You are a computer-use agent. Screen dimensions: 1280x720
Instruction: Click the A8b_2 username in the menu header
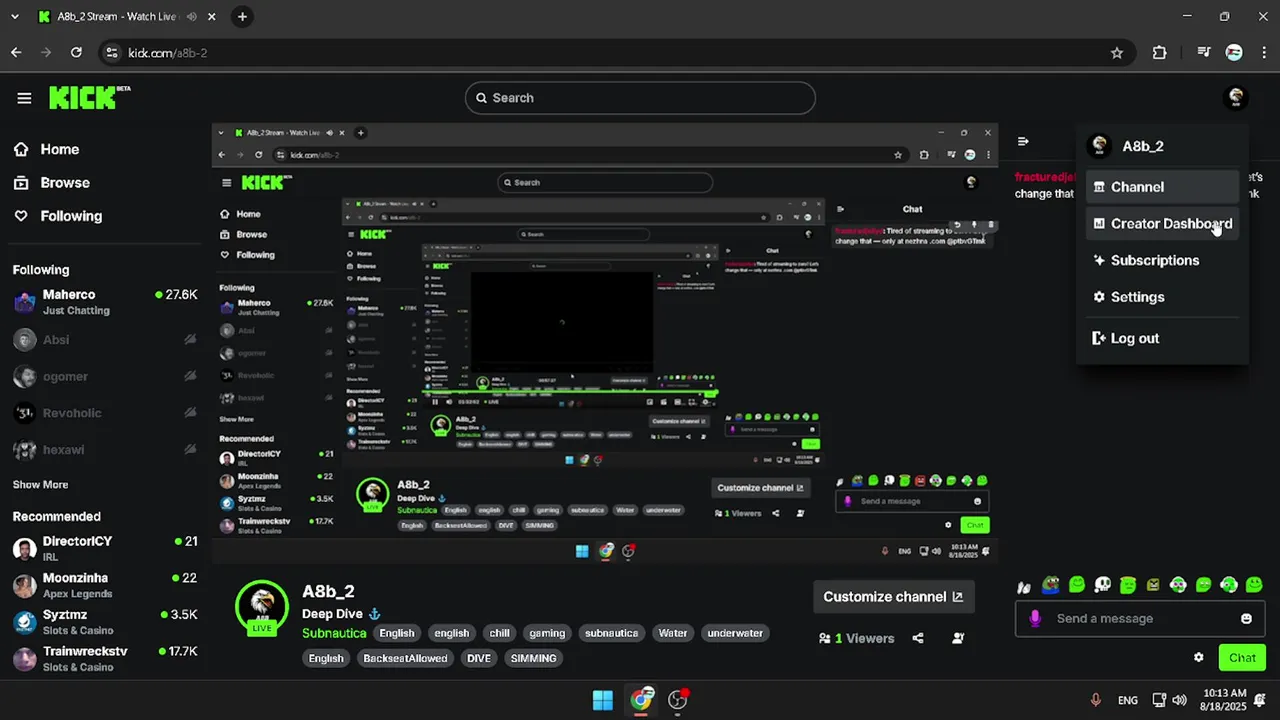pyautogui.click(x=1143, y=146)
